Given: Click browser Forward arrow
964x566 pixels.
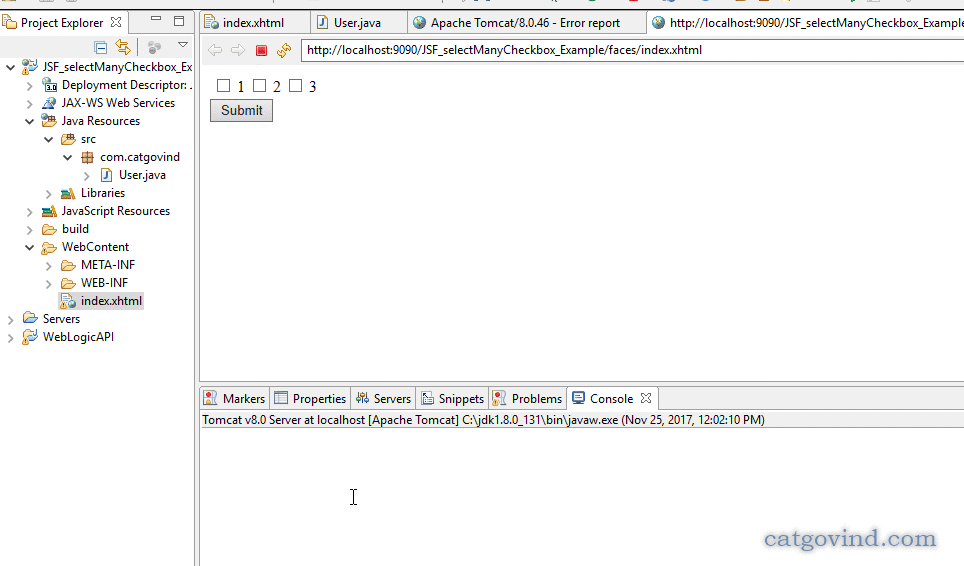Looking at the screenshot, I should 238,50.
